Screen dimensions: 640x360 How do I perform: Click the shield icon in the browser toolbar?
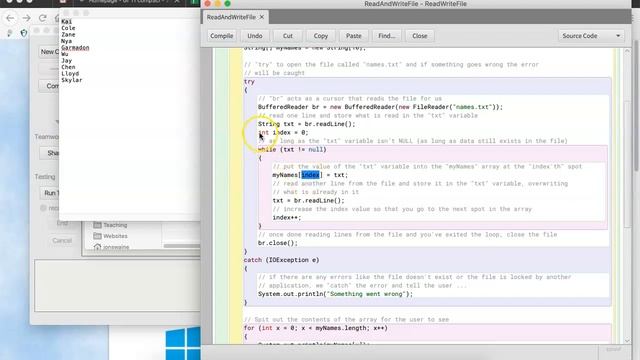[x=24, y=33]
